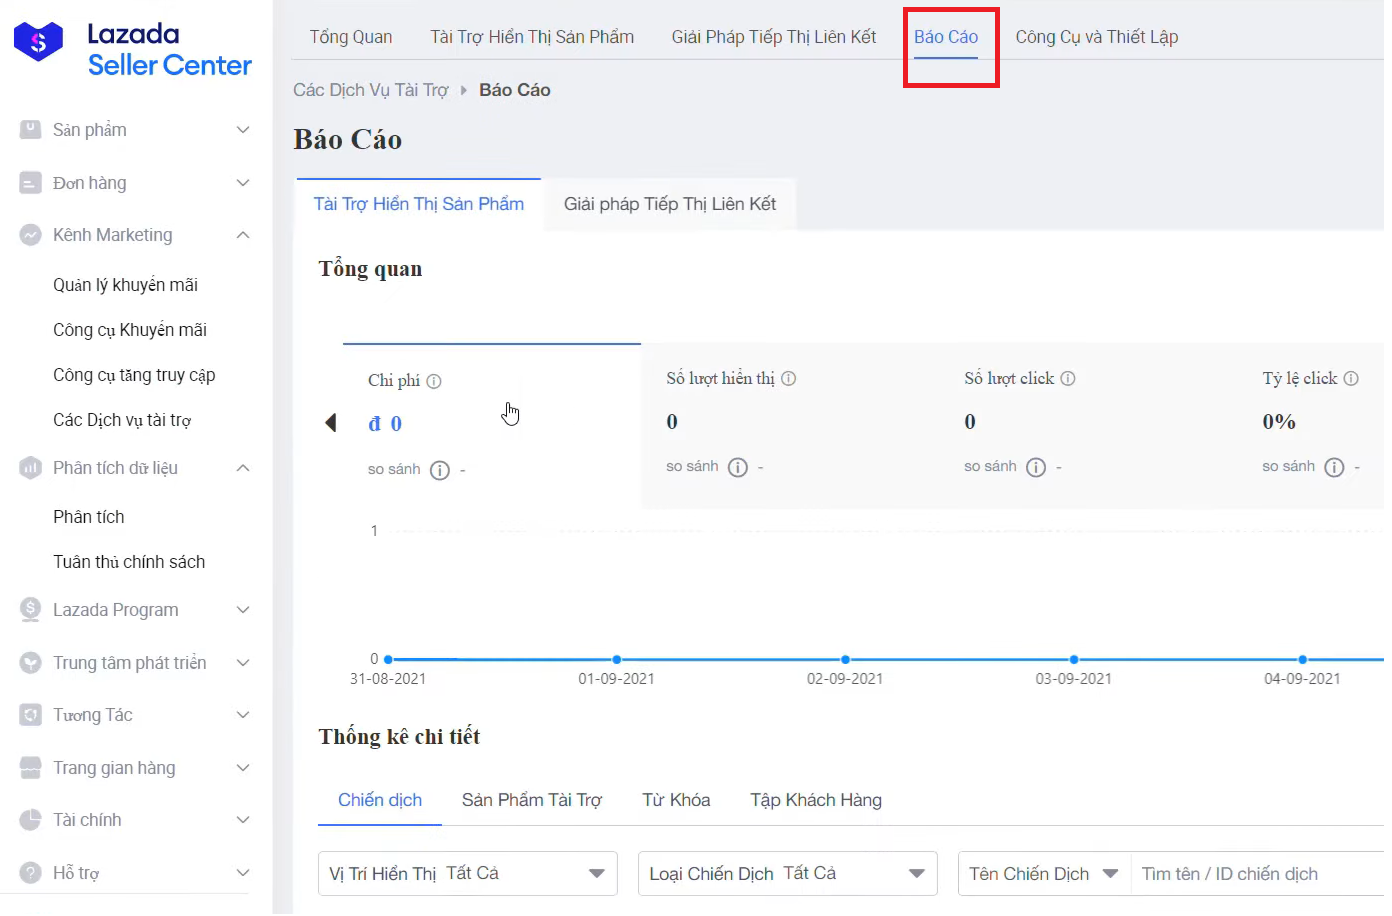The width and height of the screenshot is (1392, 916).
Task: Click the info icon beside Chi phí
Action: coord(434,381)
